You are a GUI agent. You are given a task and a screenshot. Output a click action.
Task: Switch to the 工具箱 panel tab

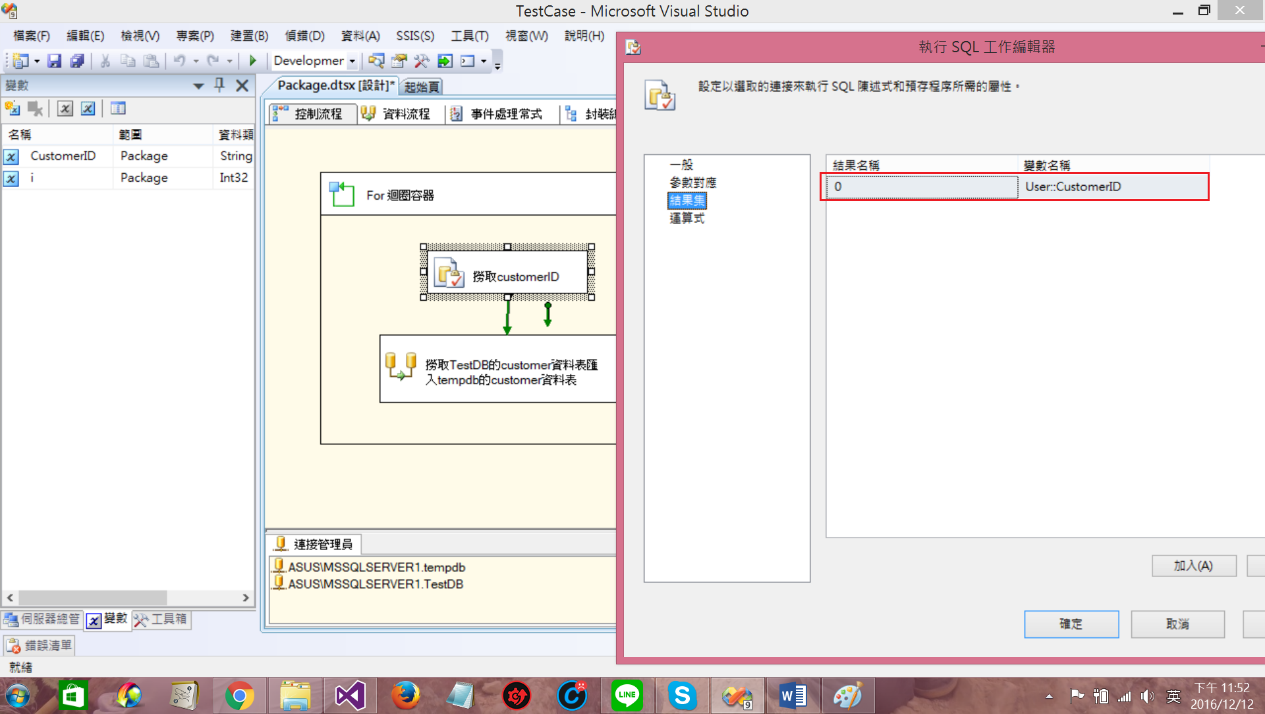[160, 619]
